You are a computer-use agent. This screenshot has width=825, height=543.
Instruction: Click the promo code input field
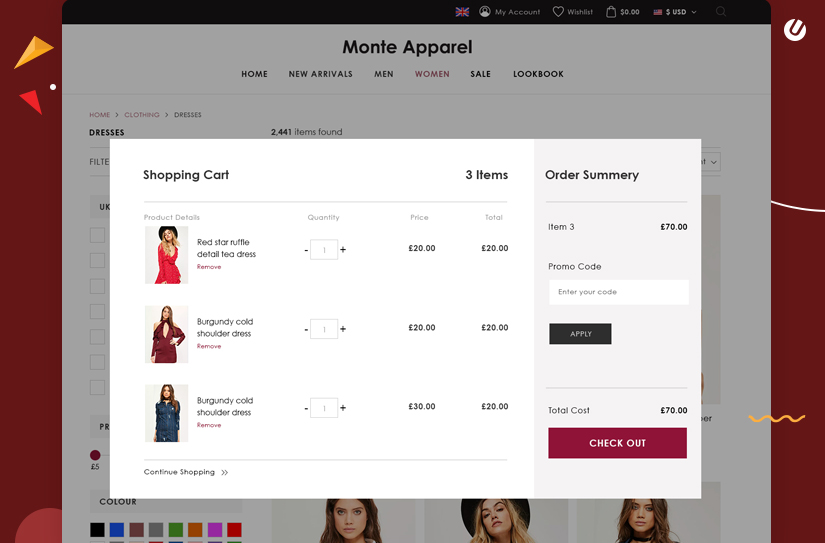(x=618, y=292)
